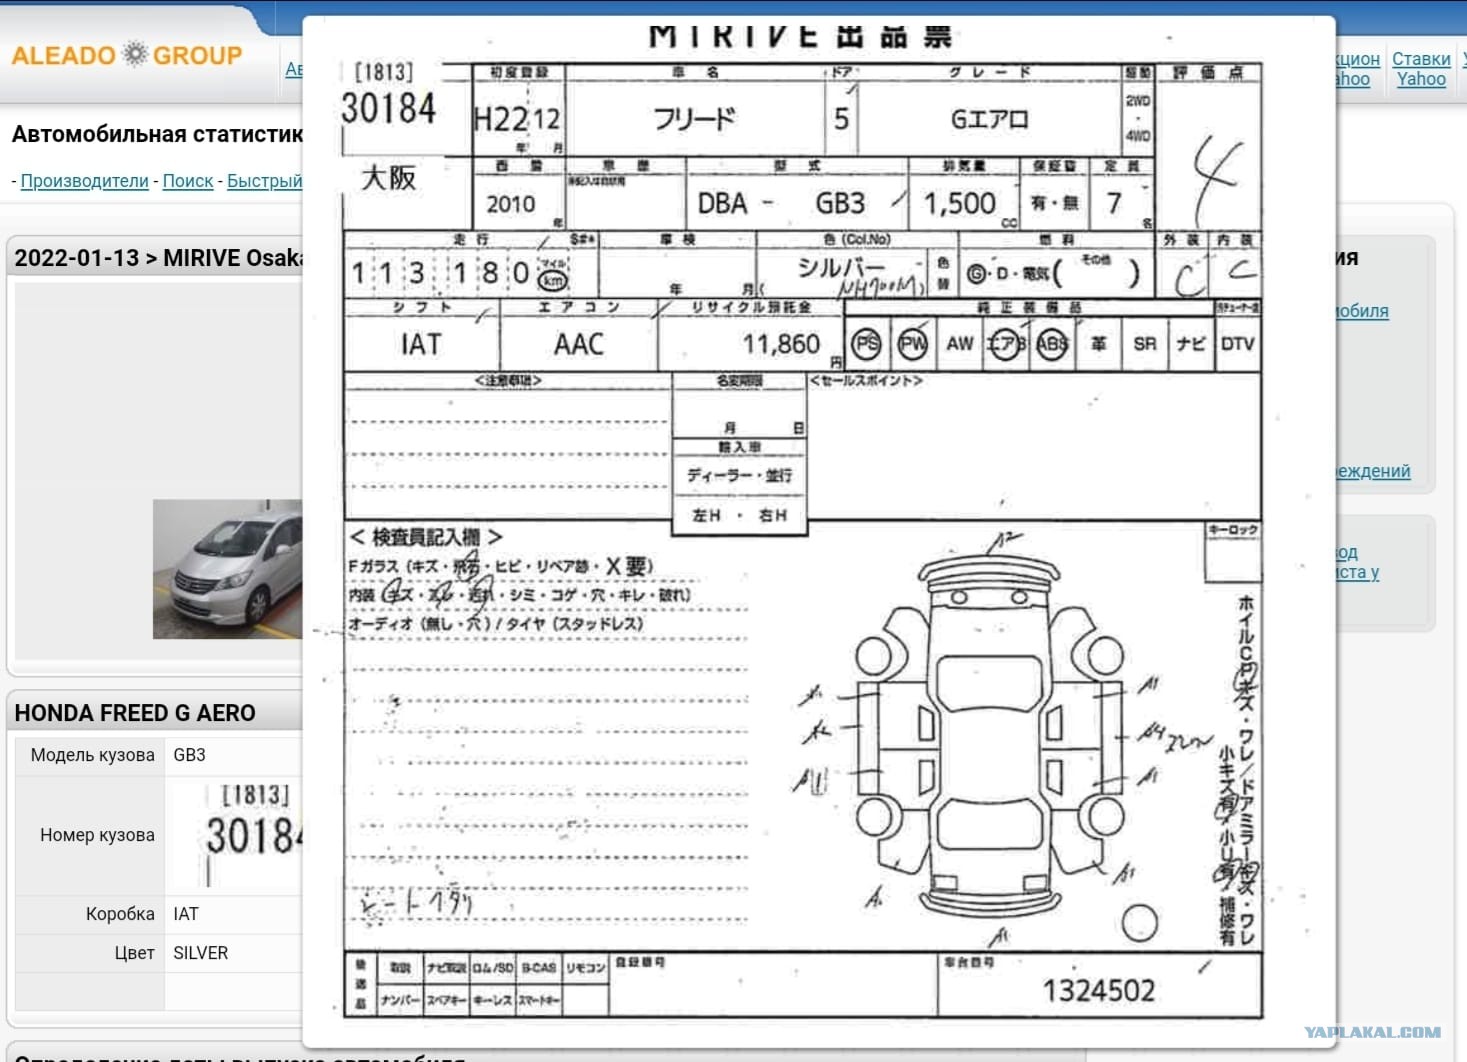Open the Поиск link
The image size is (1467, 1062).
[x=188, y=181]
